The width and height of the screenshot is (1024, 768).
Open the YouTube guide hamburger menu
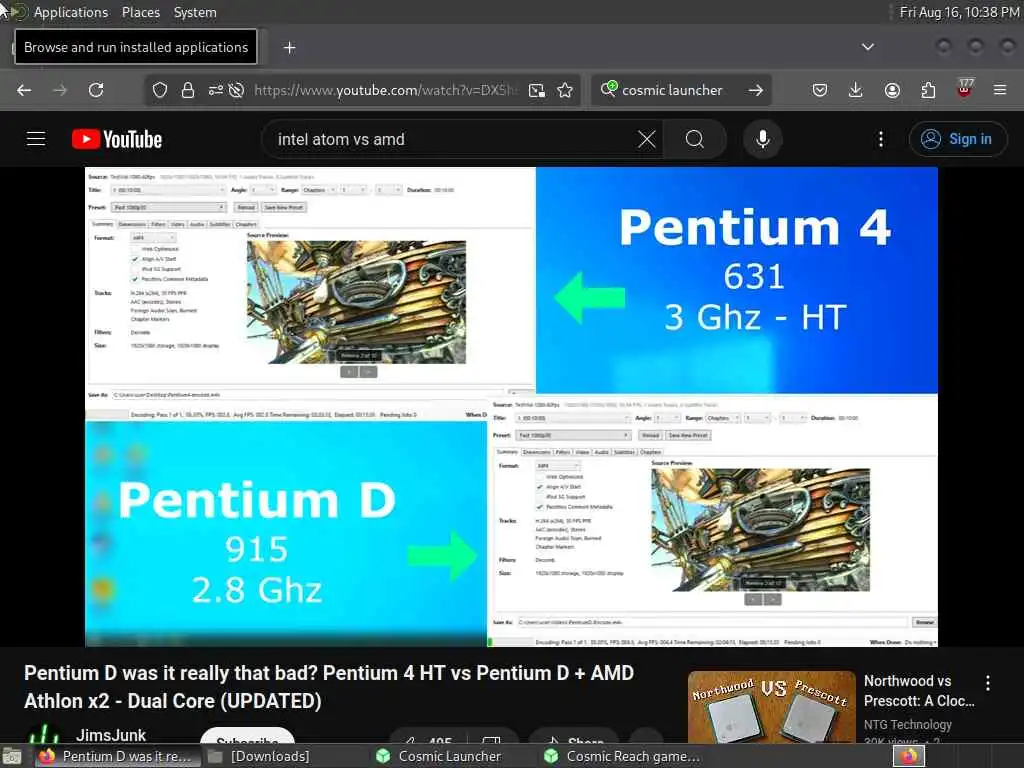(x=36, y=139)
